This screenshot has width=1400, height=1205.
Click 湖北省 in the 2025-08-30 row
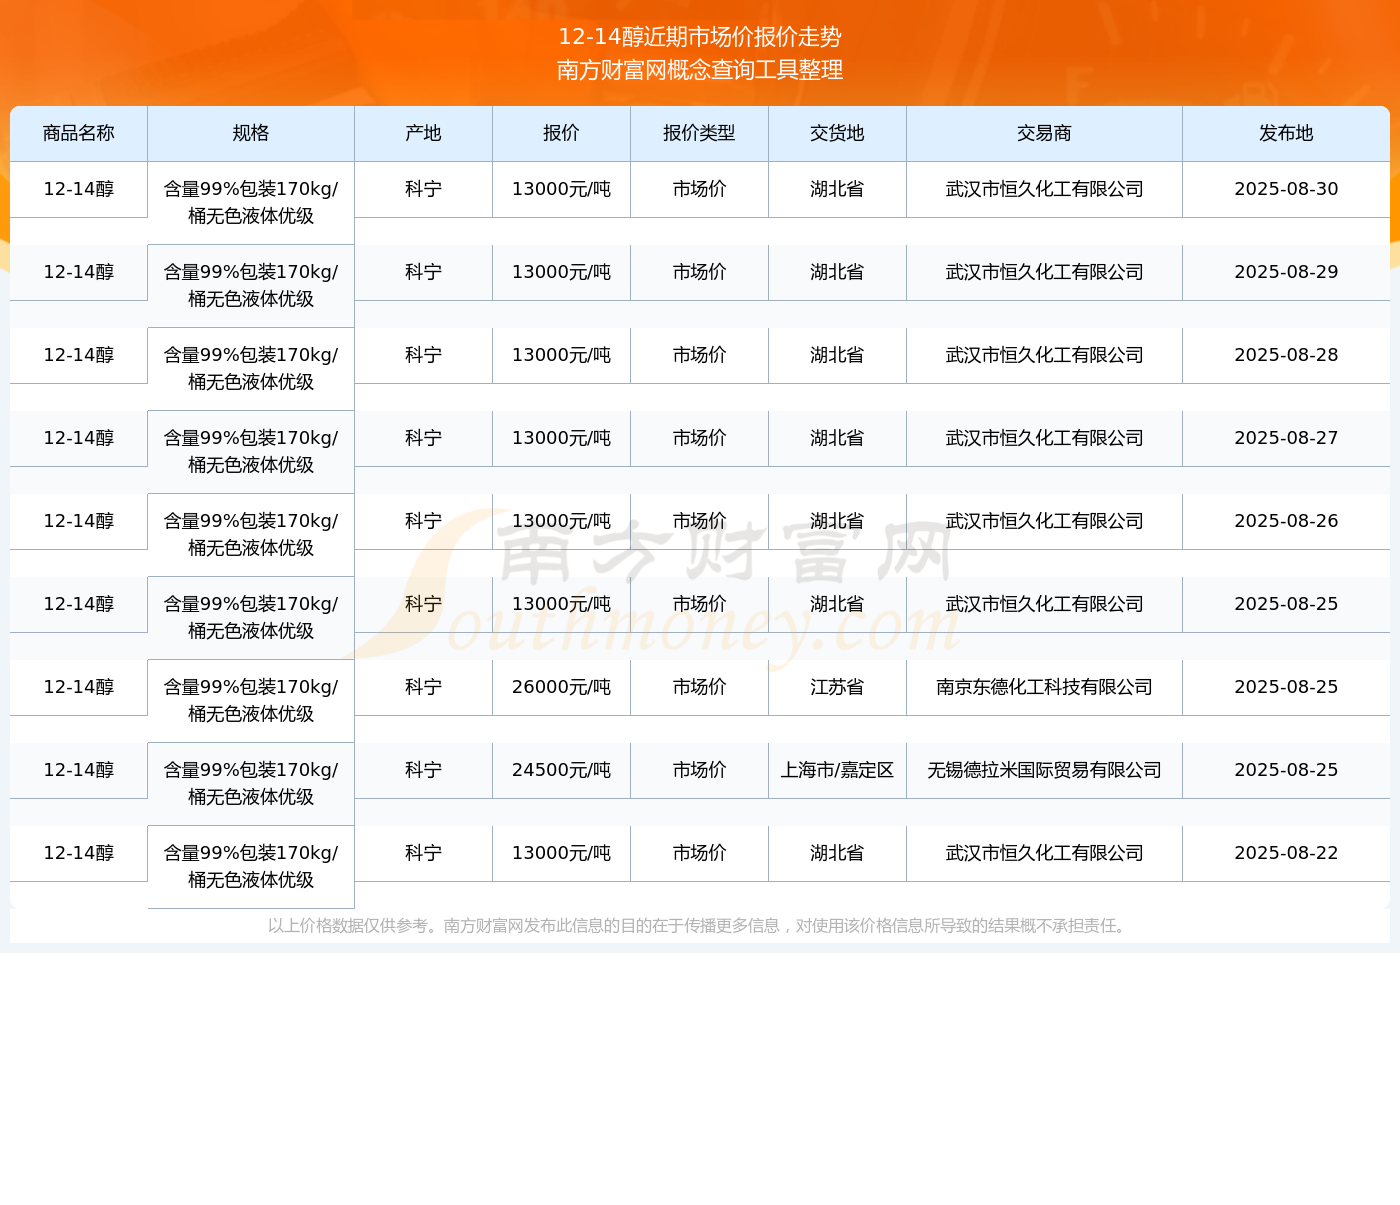coord(838,189)
